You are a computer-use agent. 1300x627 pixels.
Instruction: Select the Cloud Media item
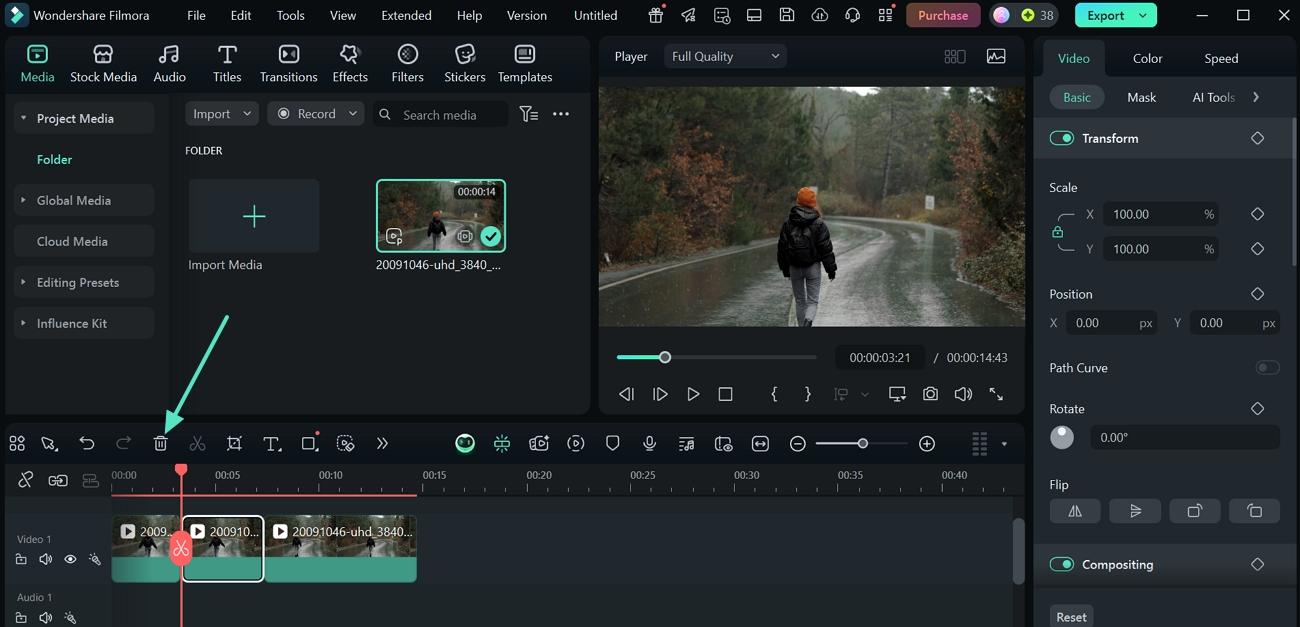(84, 241)
